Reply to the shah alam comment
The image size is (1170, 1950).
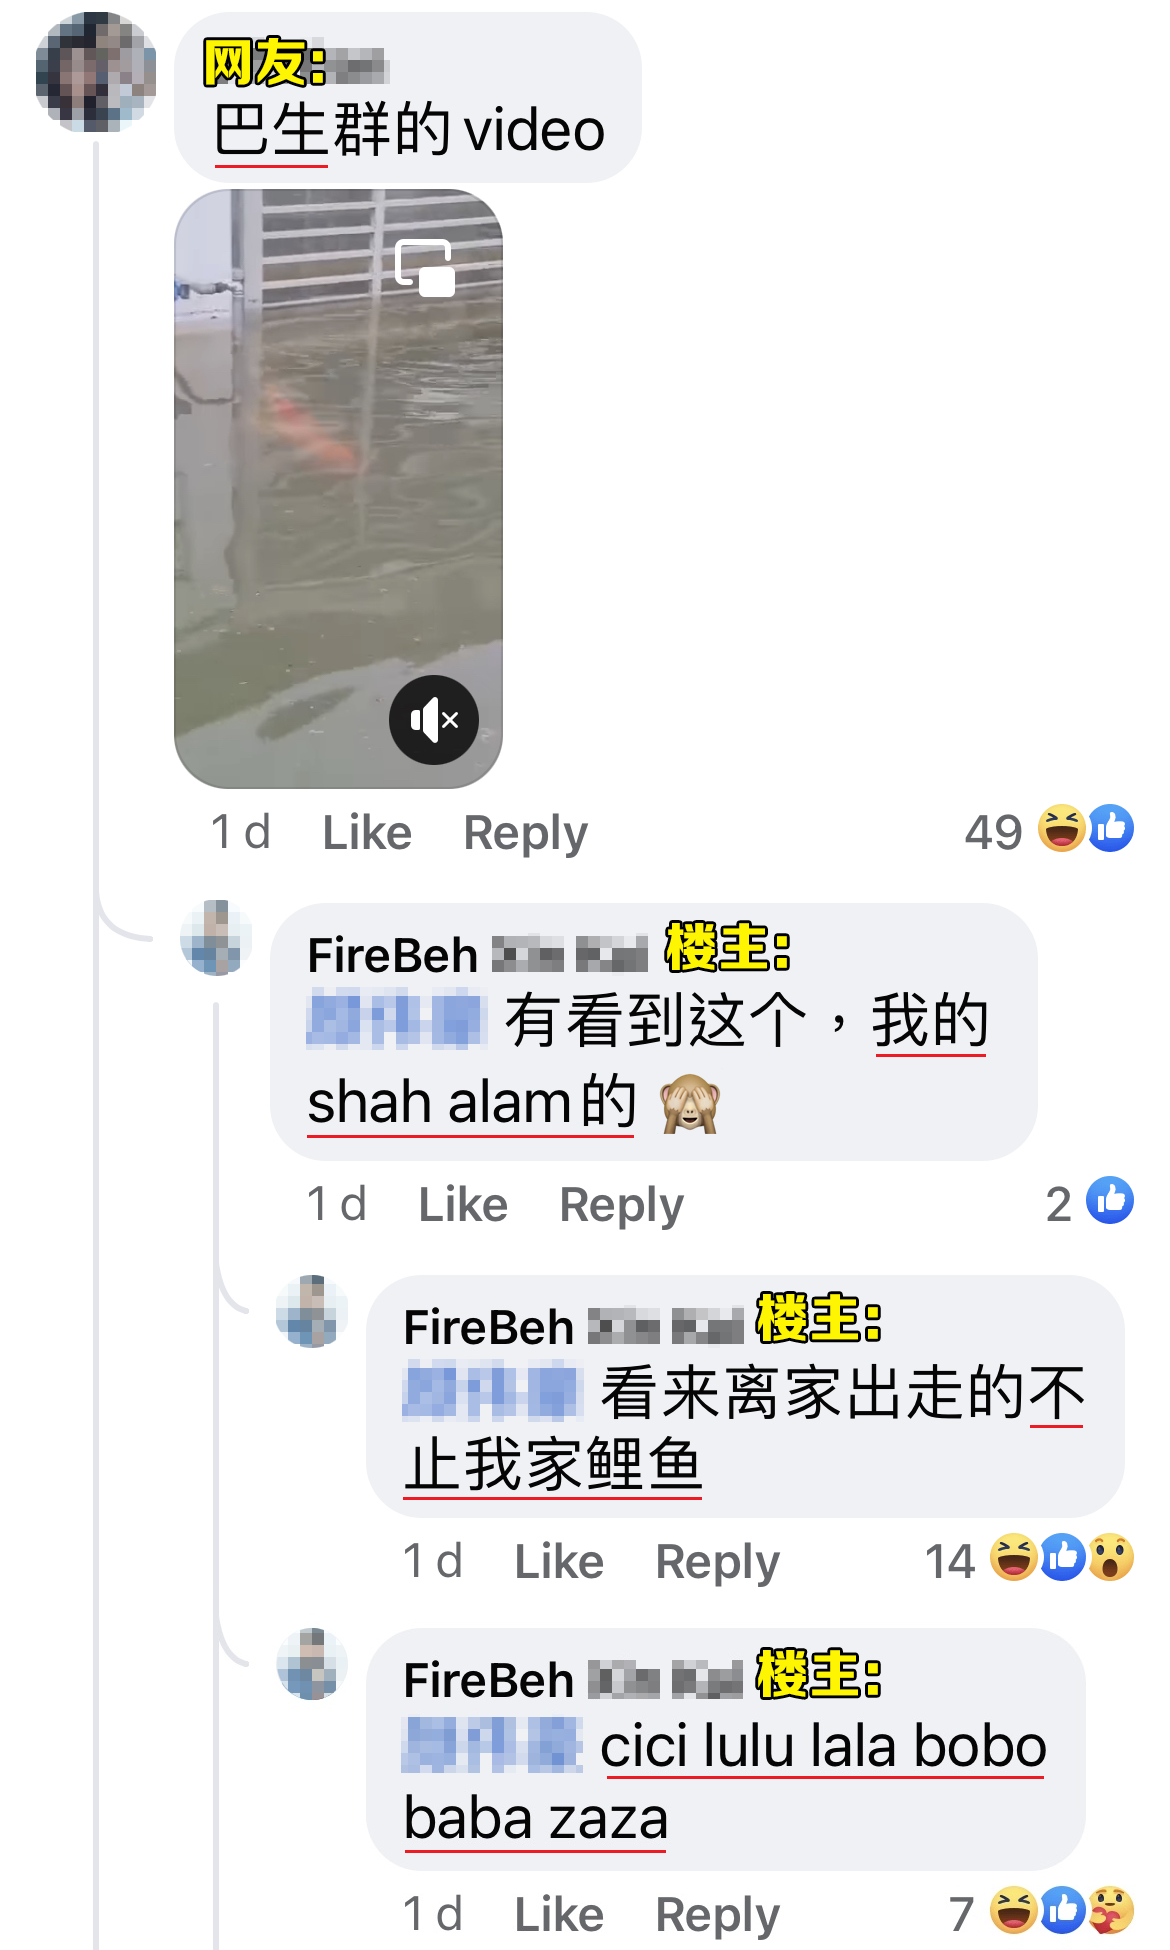622,1204
